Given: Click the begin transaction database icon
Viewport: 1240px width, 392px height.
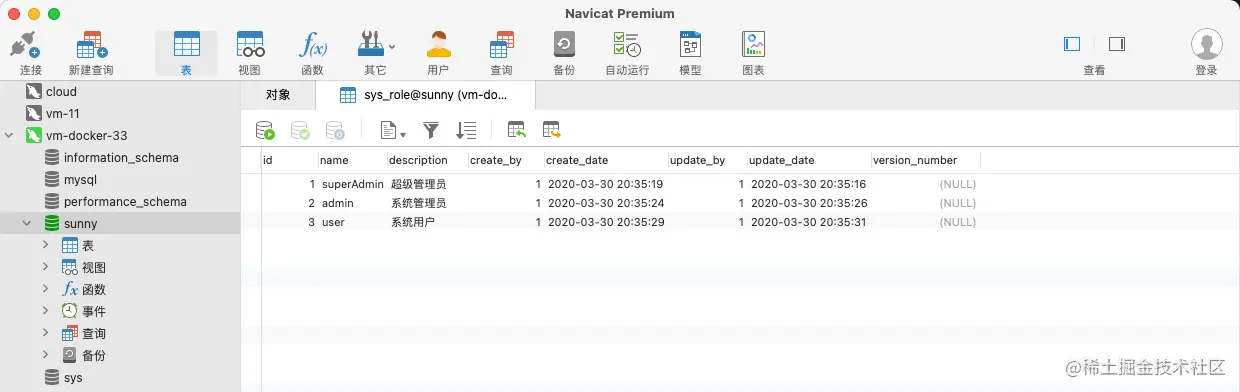Looking at the screenshot, I should pos(265,130).
